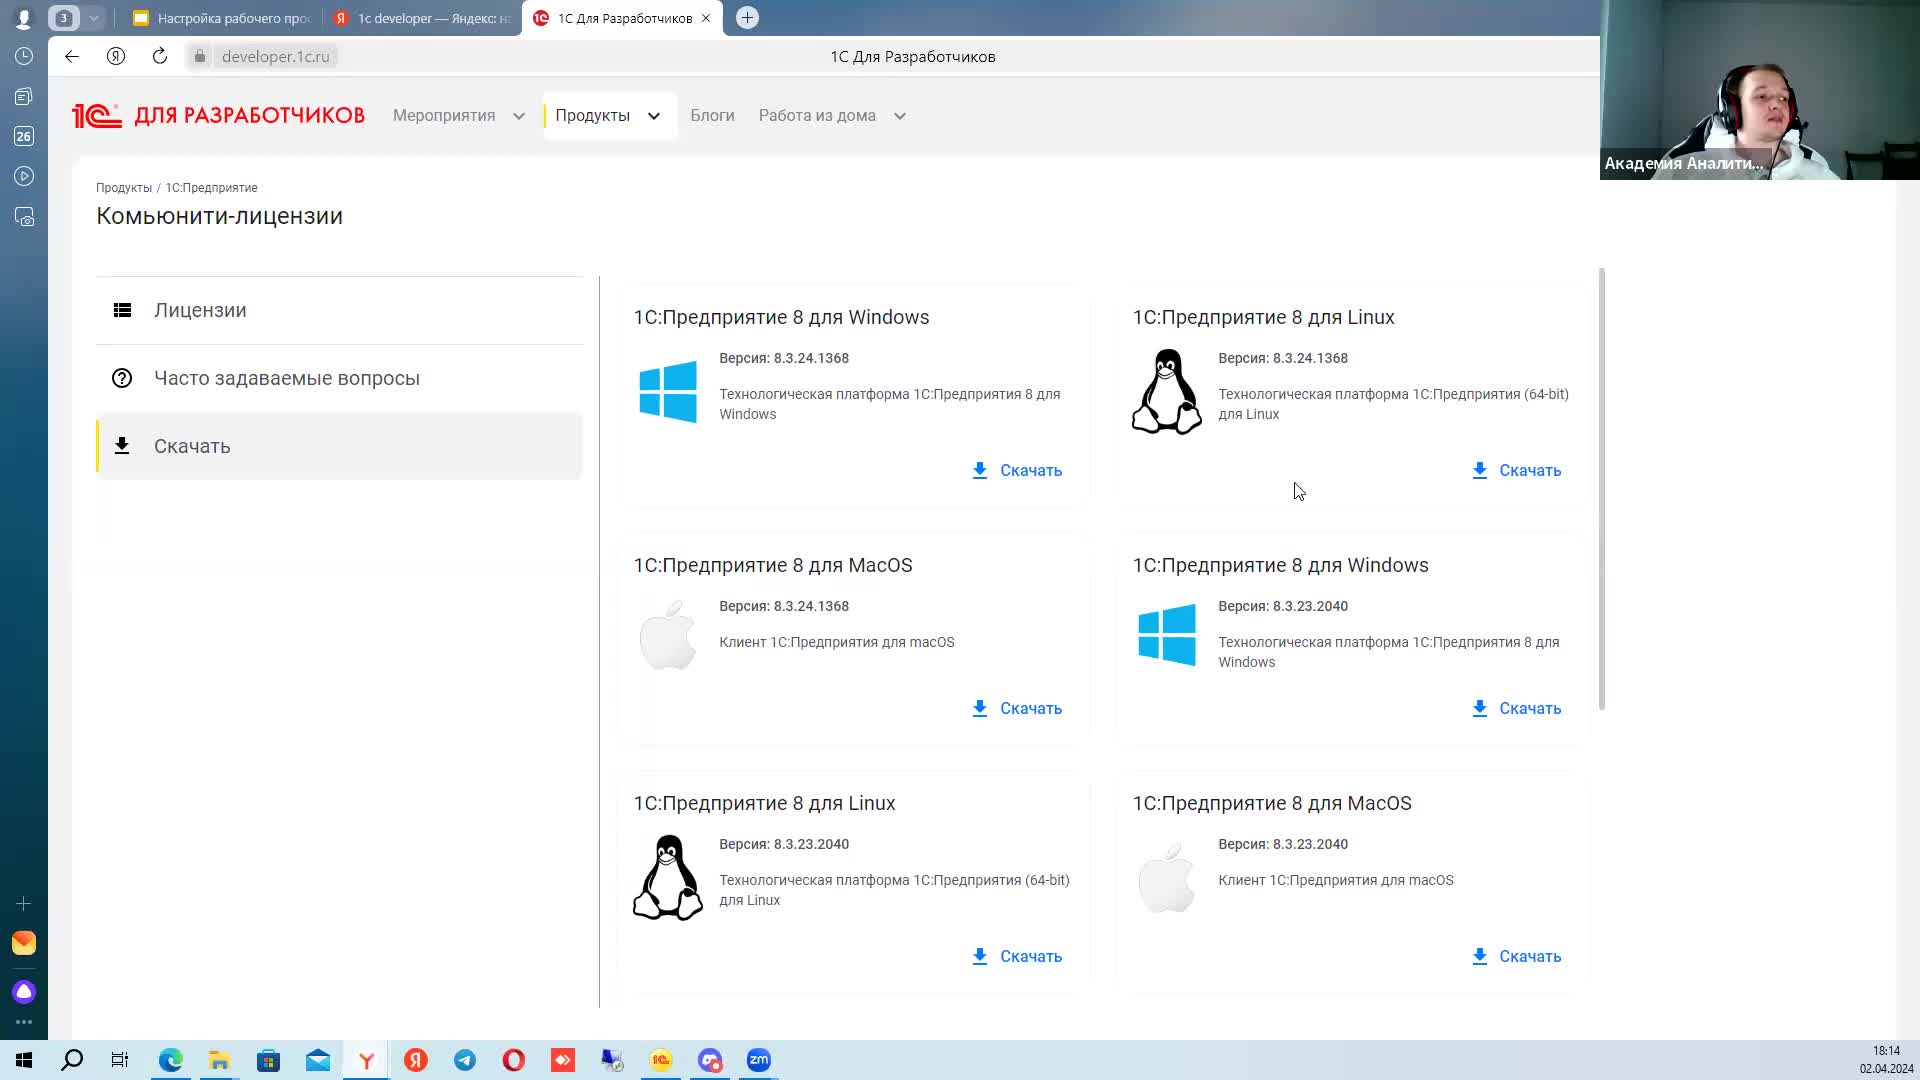The height and width of the screenshot is (1080, 1920).
Task: Open the Мероприятия menu
Action: 444,115
